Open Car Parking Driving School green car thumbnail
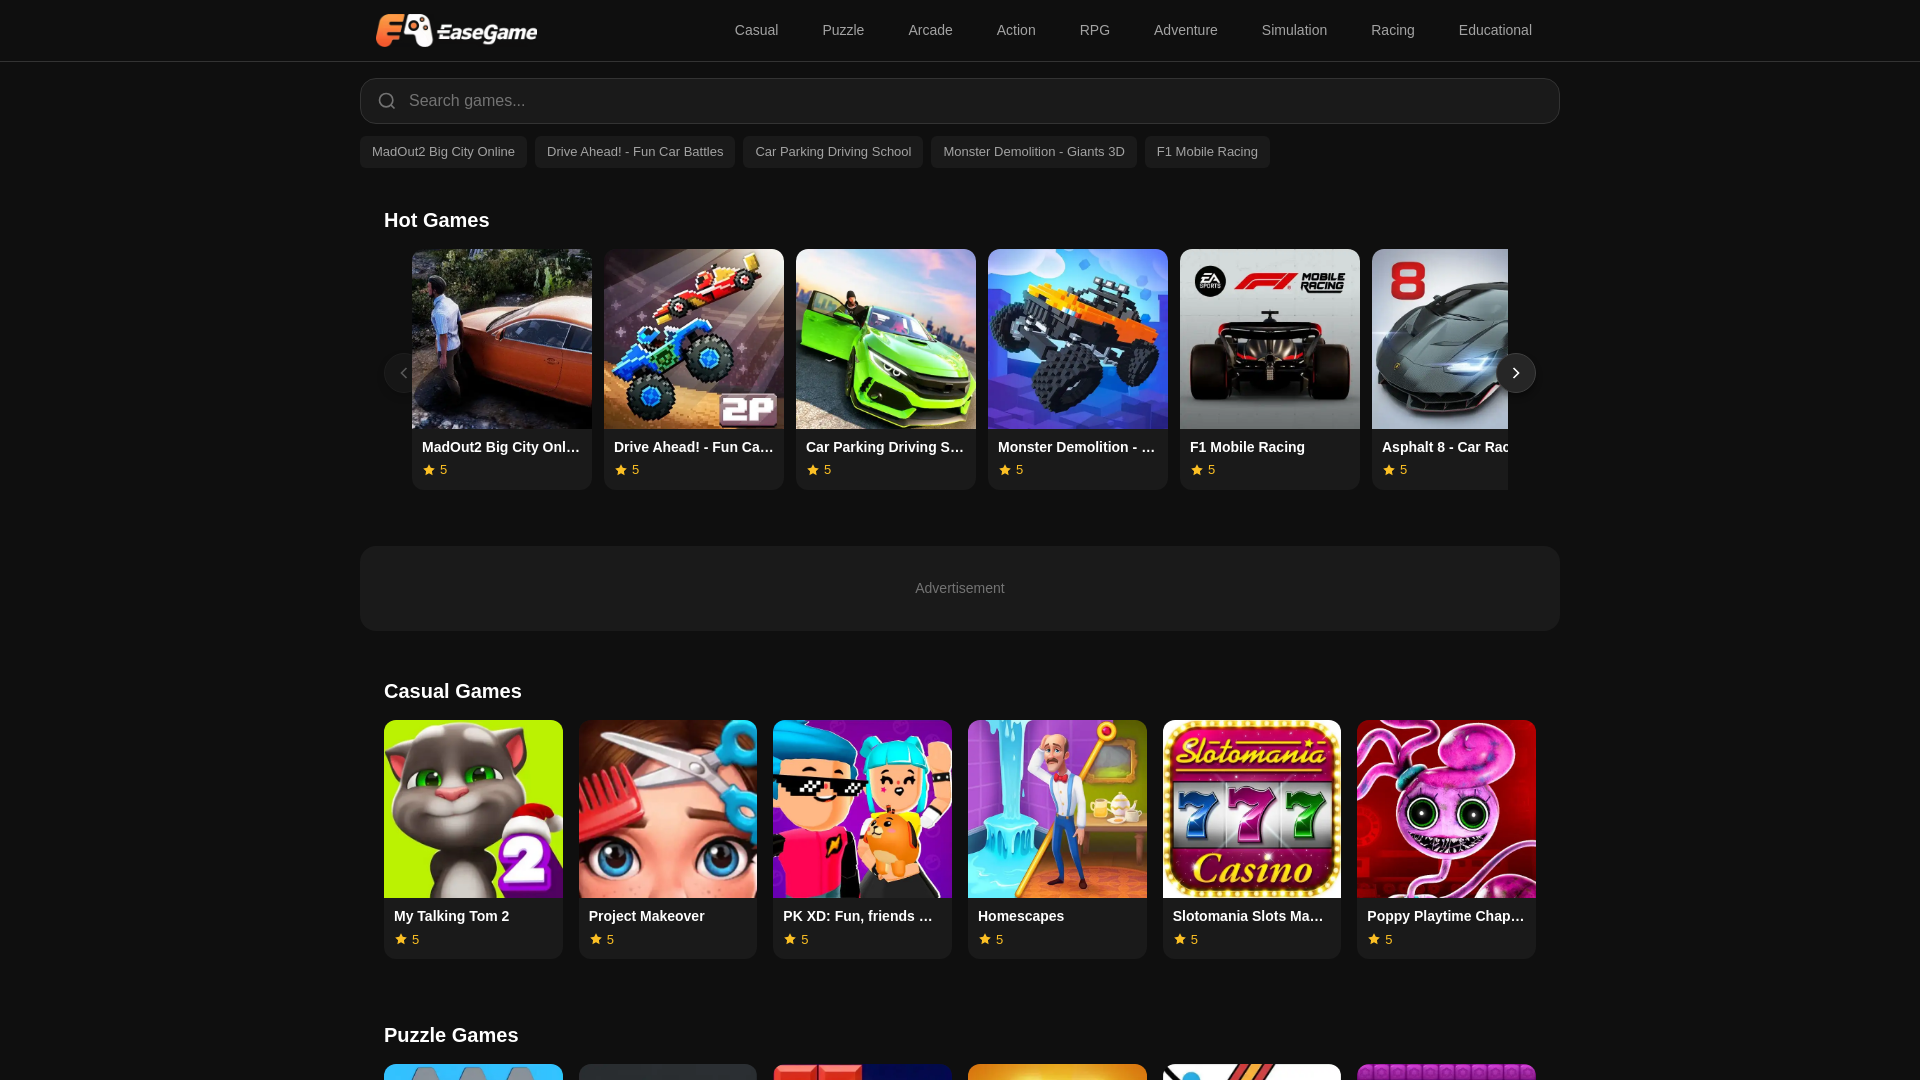This screenshot has height=1080, width=1920. (886, 339)
